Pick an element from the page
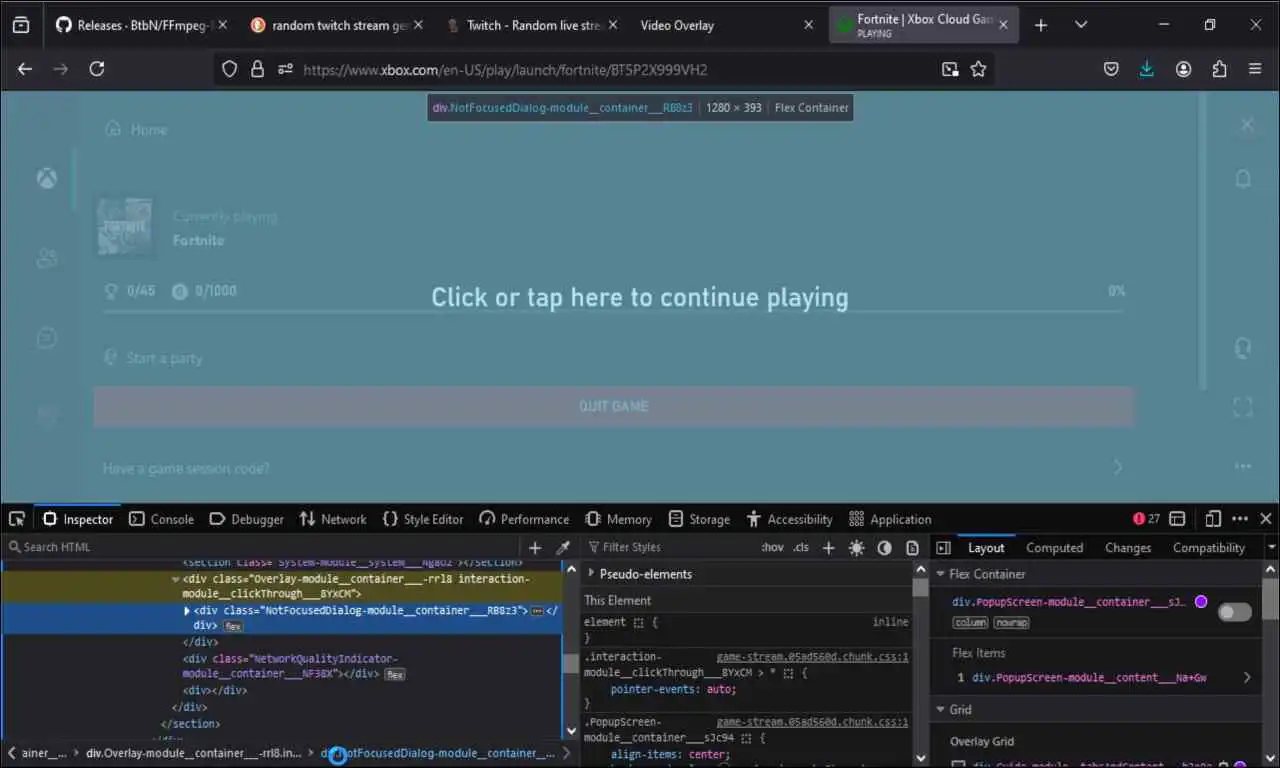 (x=17, y=519)
